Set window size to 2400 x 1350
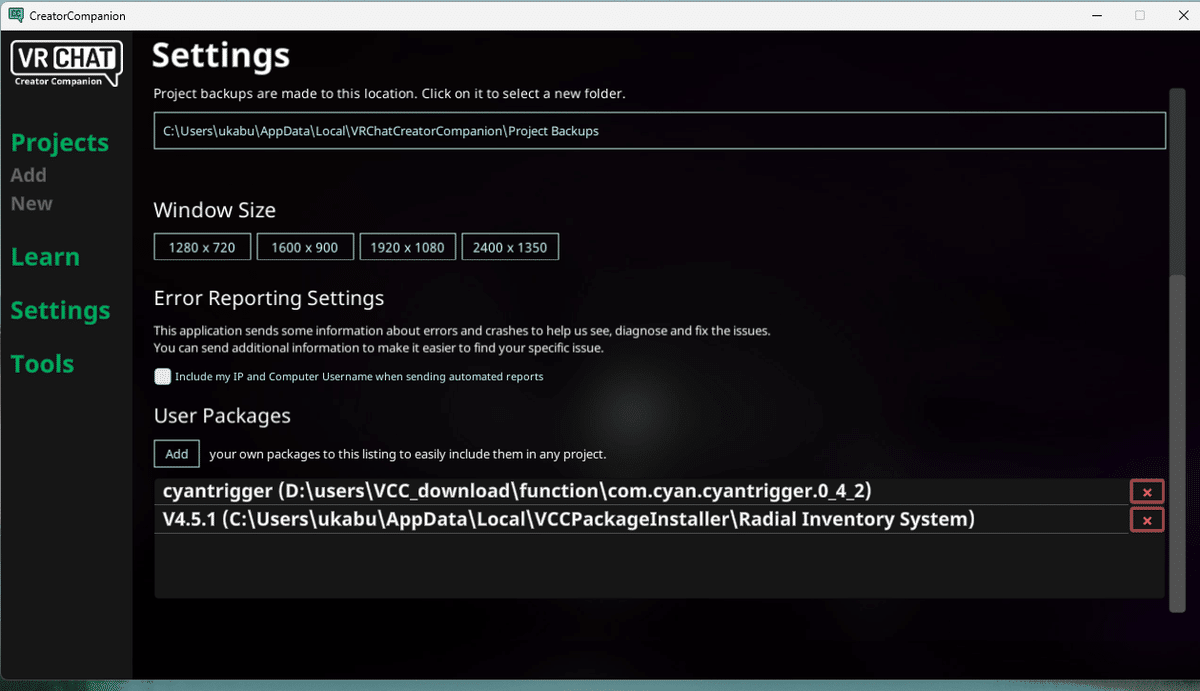Image resolution: width=1200 pixels, height=691 pixels. (x=510, y=247)
